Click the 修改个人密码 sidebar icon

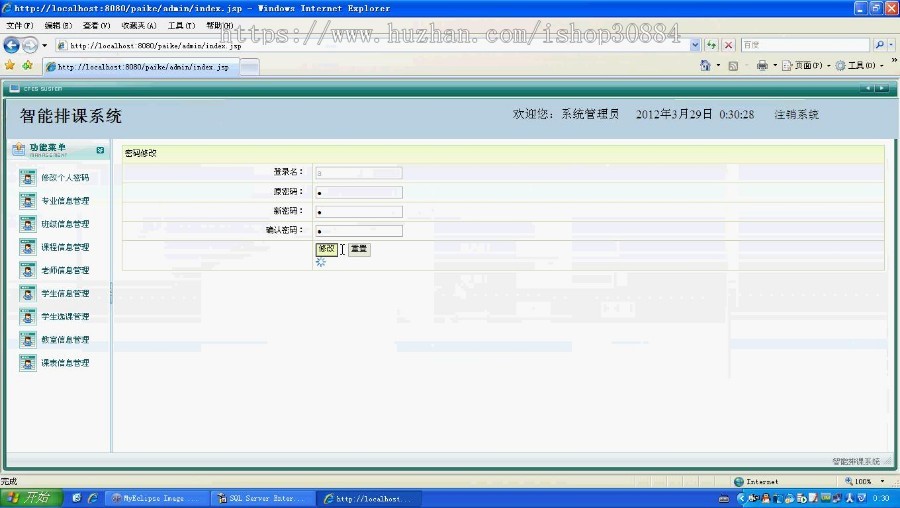coord(27,178)
